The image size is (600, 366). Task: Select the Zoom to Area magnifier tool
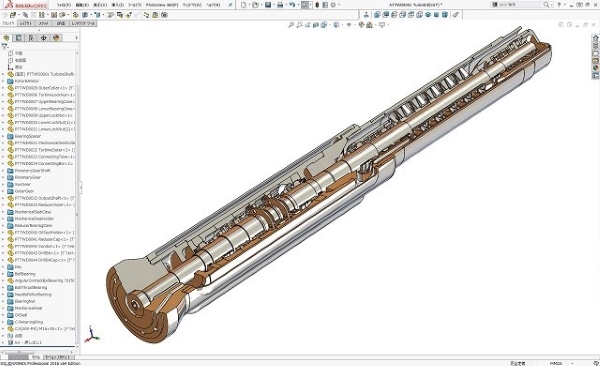tap(299, 25)
